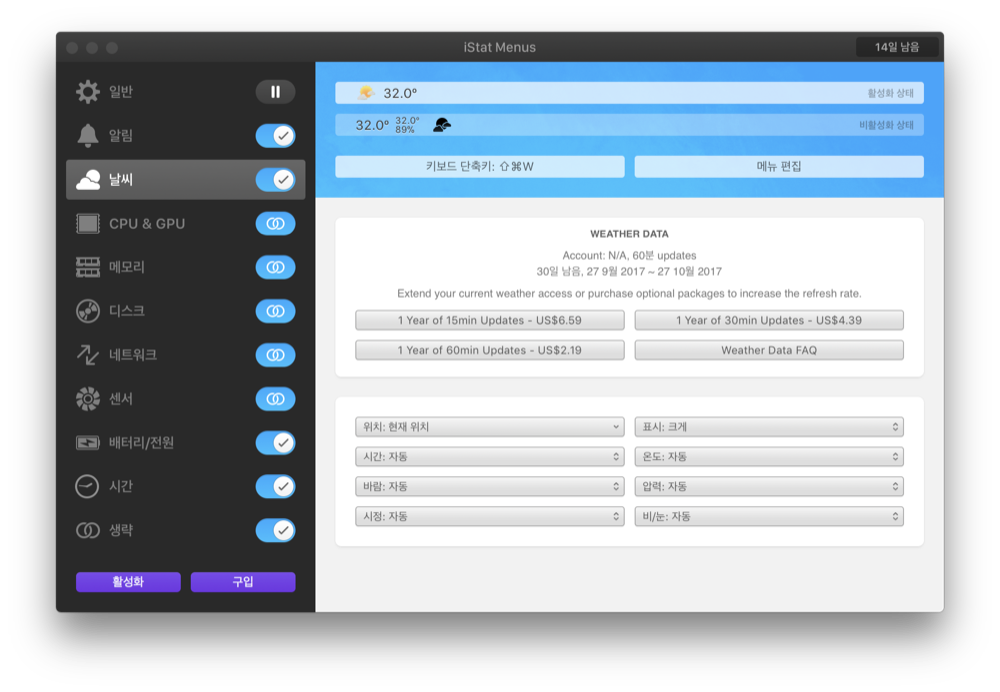Image resolution: width=1000 pixels, height=692 pixels.
Task: Open the 위치: 현재 위치 dropdown
Action: 490,427
